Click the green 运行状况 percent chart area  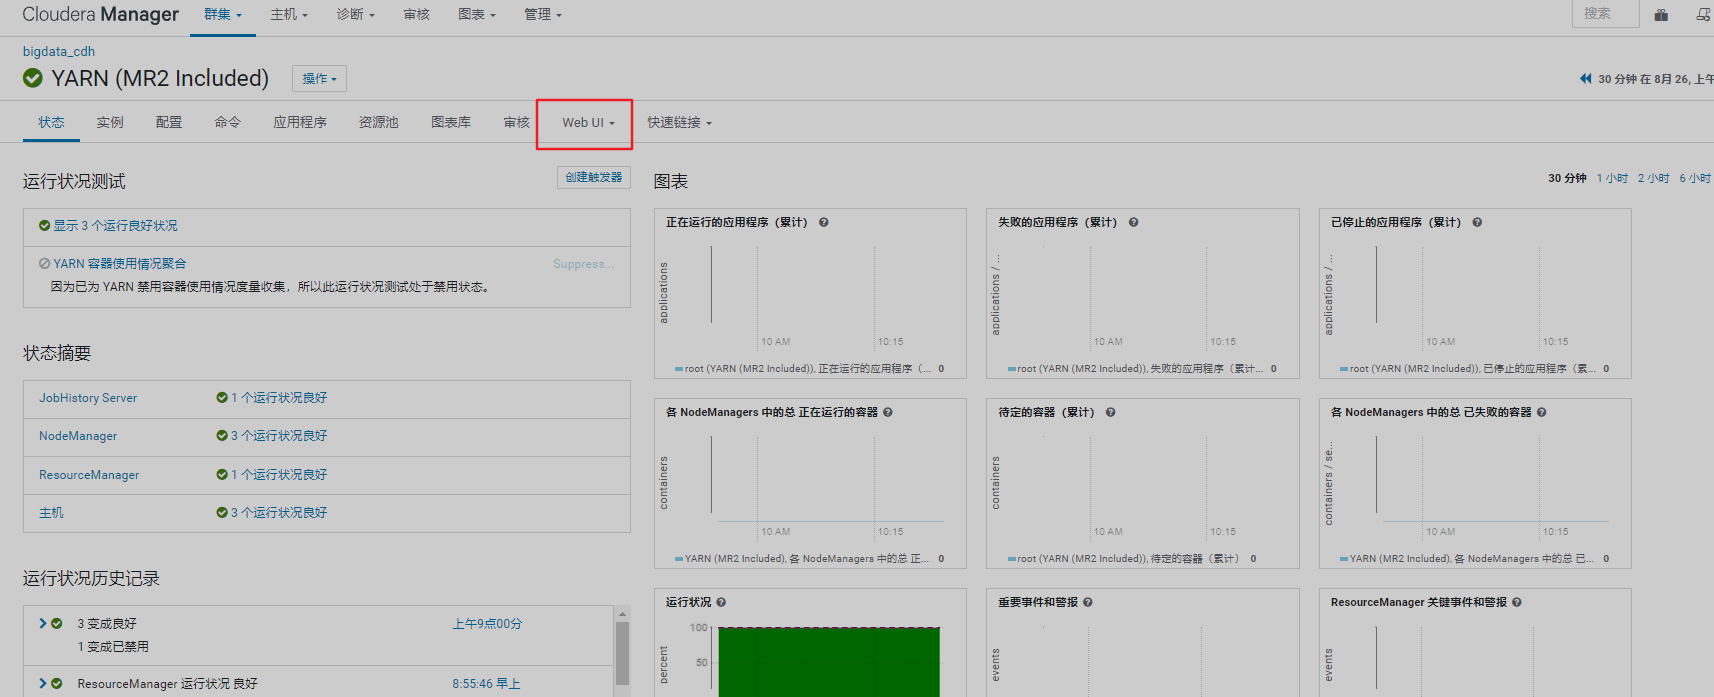point(829,661)
